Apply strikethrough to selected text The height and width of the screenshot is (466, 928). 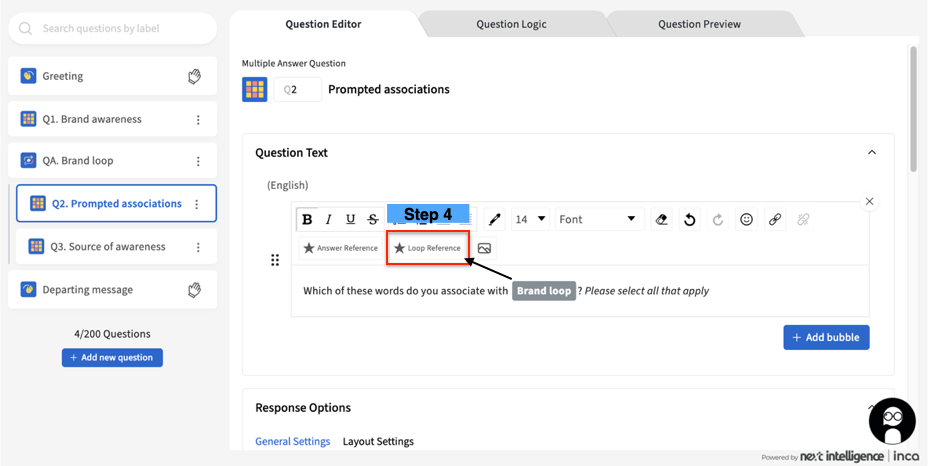point(373,220)
